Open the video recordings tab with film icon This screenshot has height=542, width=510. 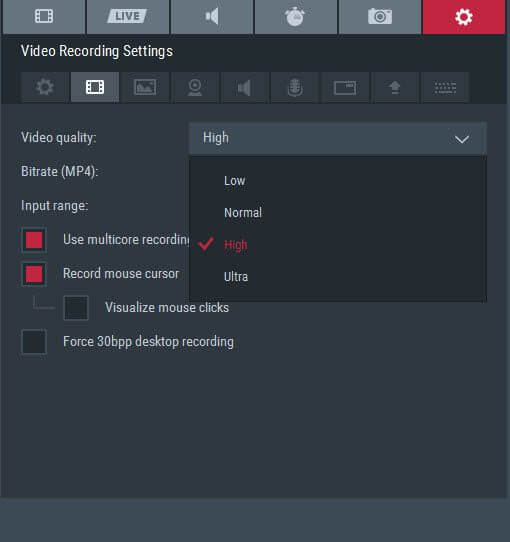click(x=44, y=17)
